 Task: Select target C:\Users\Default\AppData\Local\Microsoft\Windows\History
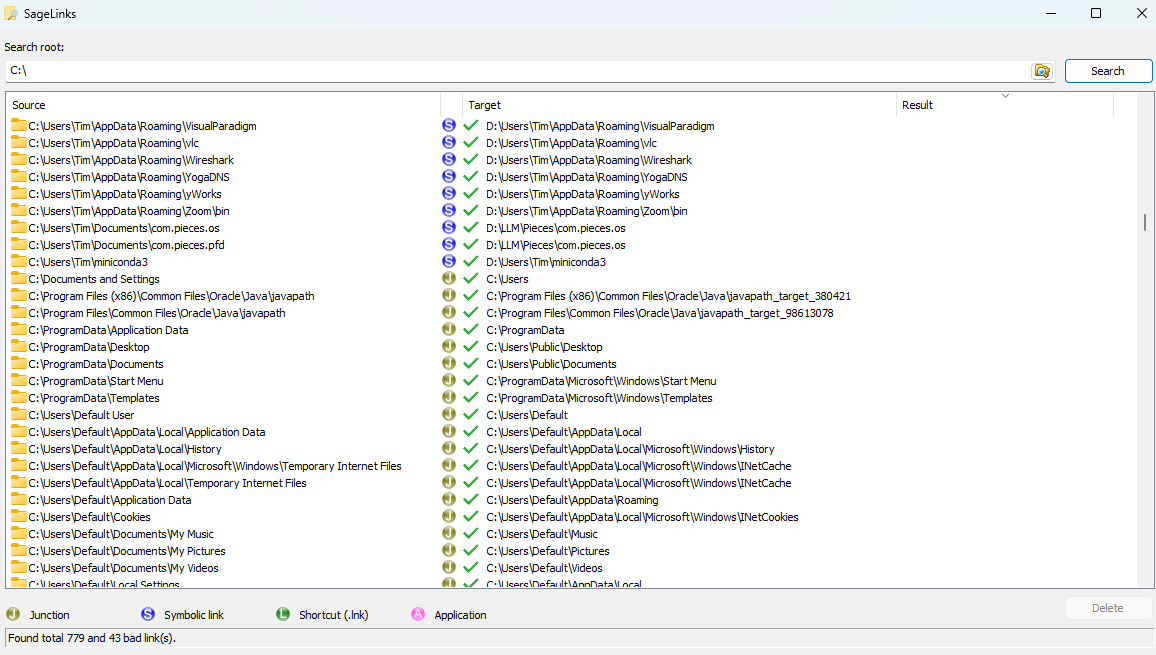[x=630, y=449]
